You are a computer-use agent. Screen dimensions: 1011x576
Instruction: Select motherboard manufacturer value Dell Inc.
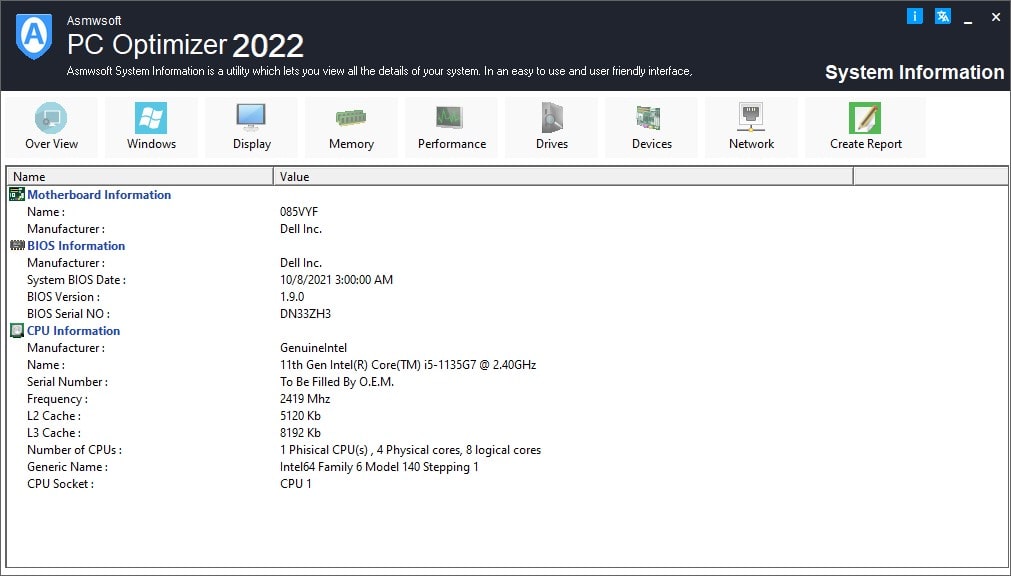[x=300, y=229]
